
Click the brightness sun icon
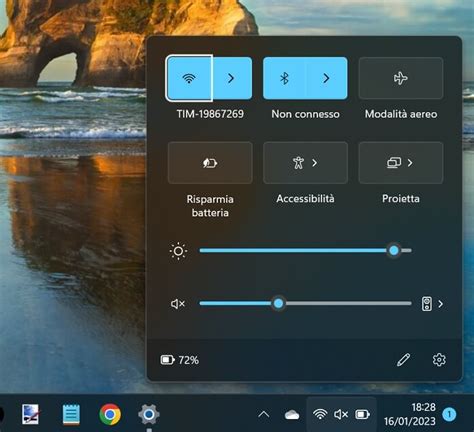[x=178, y=251]
